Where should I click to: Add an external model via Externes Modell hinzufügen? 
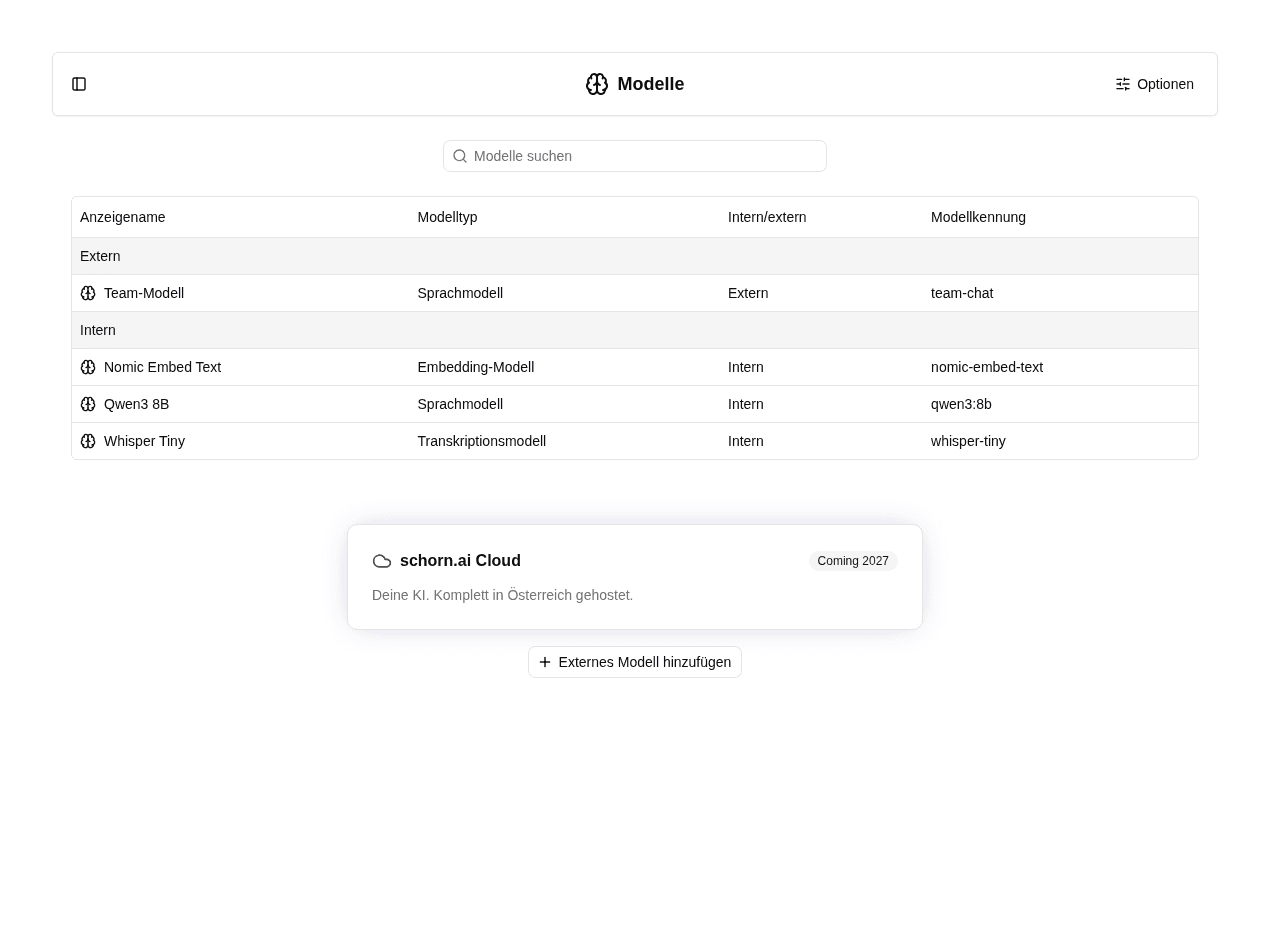click(635, 662)
